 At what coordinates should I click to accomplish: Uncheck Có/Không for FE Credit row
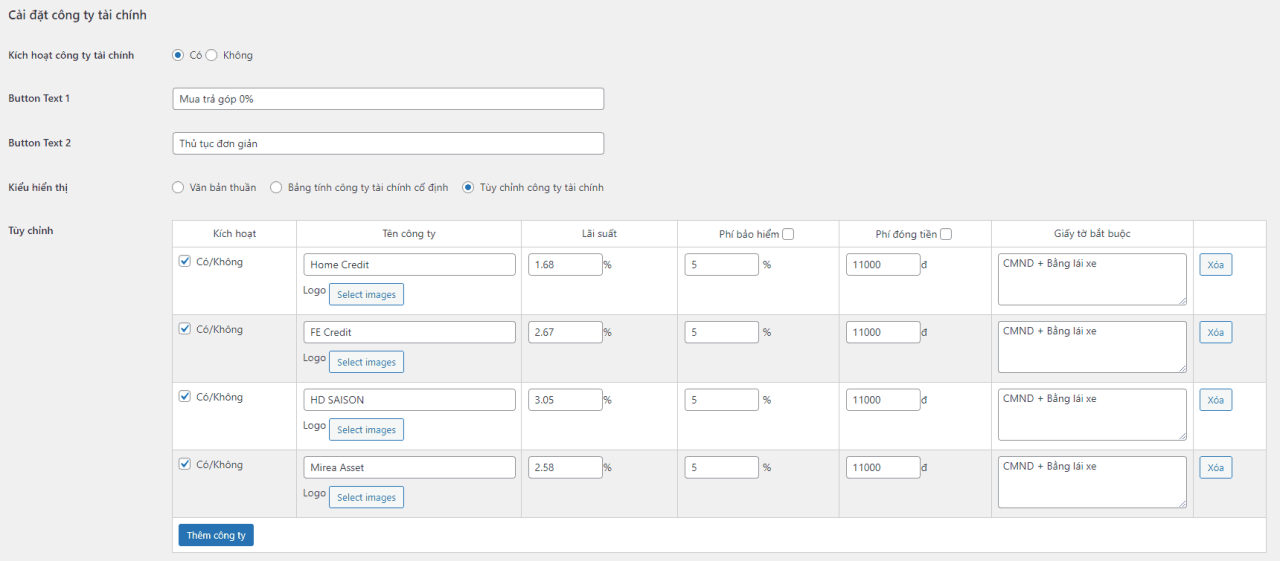point(184,329)
